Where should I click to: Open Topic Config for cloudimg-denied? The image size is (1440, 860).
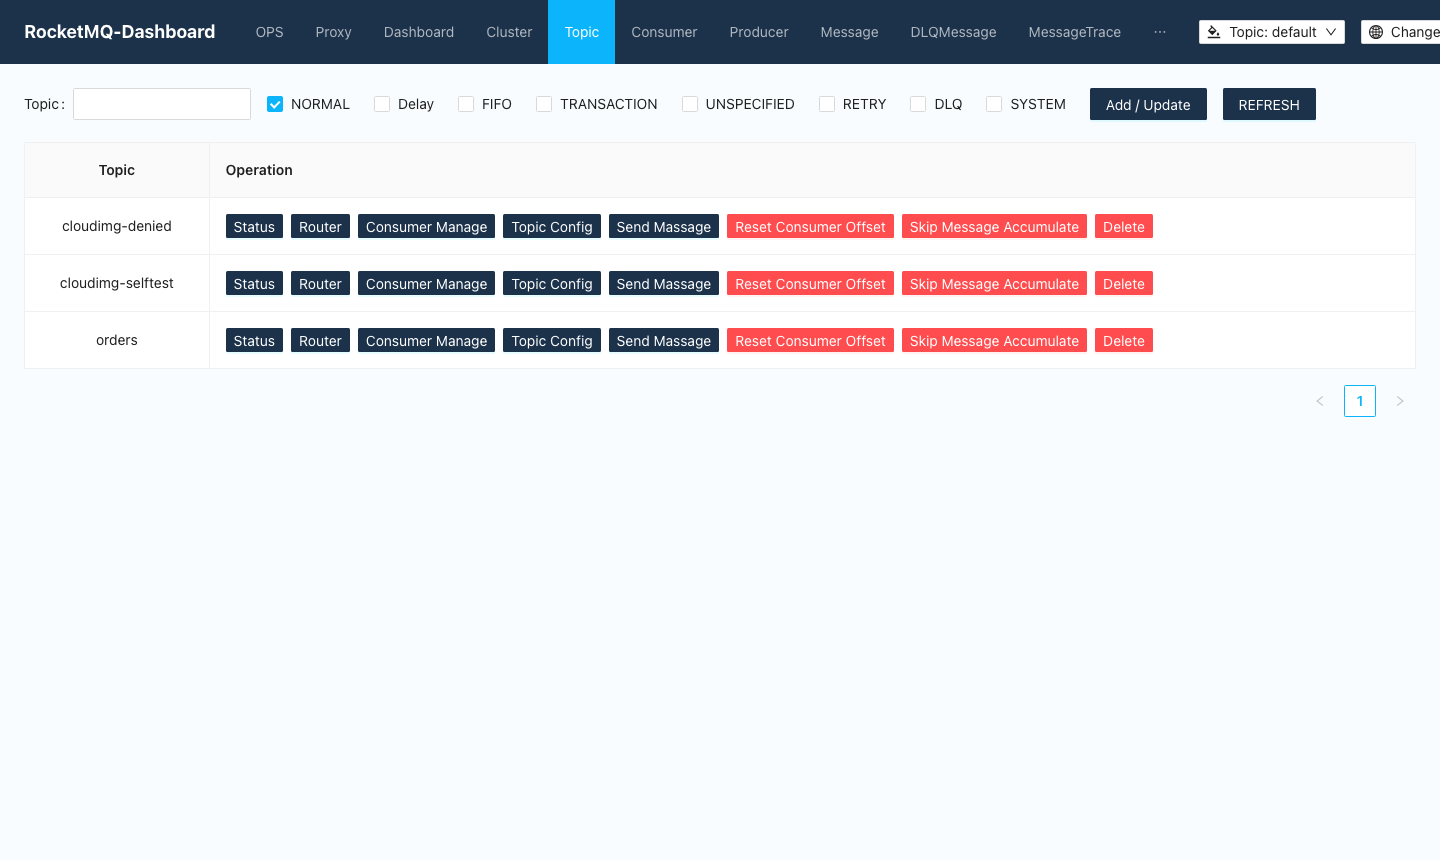point(552,227)
